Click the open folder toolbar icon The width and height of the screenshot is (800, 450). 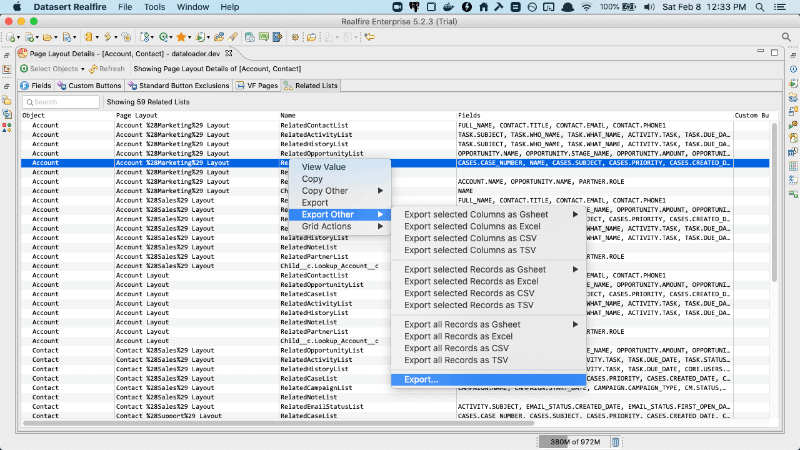point(47,37)
